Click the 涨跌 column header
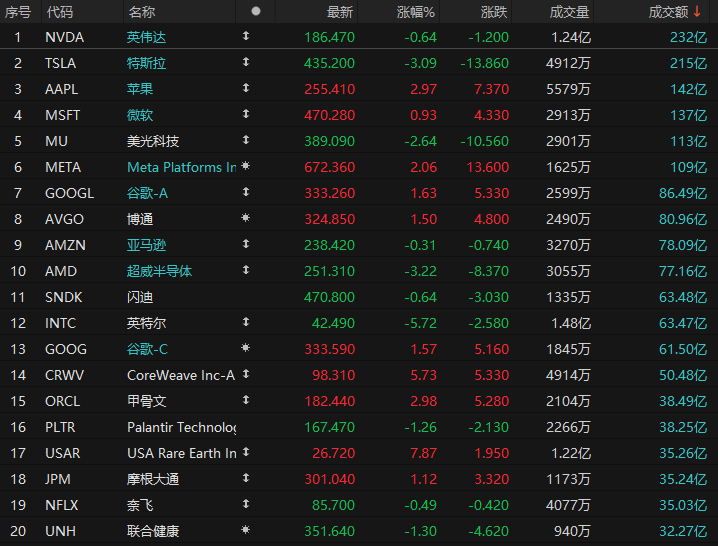The height and width of the screenshot is (546, 718). coord(493,11)
